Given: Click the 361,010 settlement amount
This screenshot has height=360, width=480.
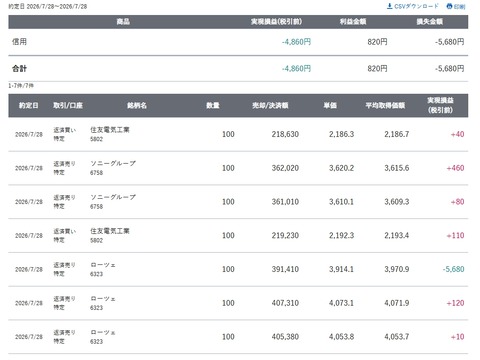Looking at the screenshot, I should pyautogui.click(x=285, y=202).
